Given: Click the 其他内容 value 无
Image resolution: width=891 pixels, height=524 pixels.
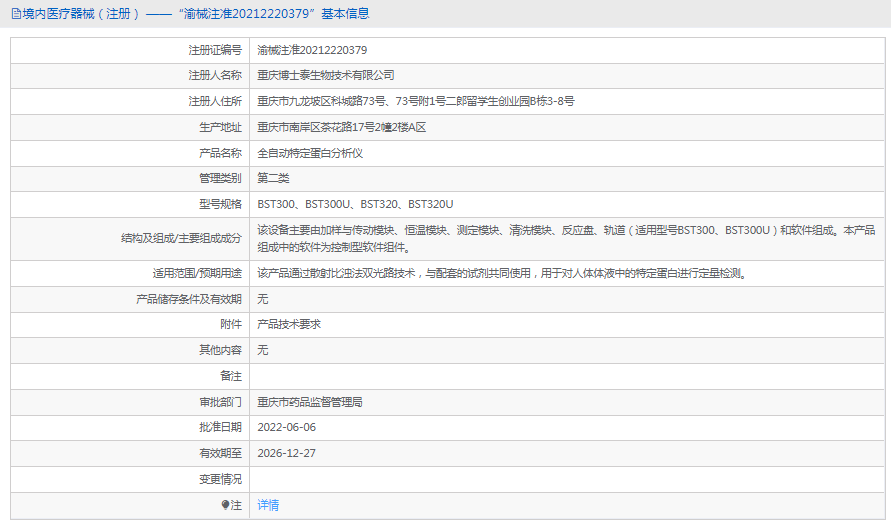Looking at the screenshot, I should click(263, 350).
